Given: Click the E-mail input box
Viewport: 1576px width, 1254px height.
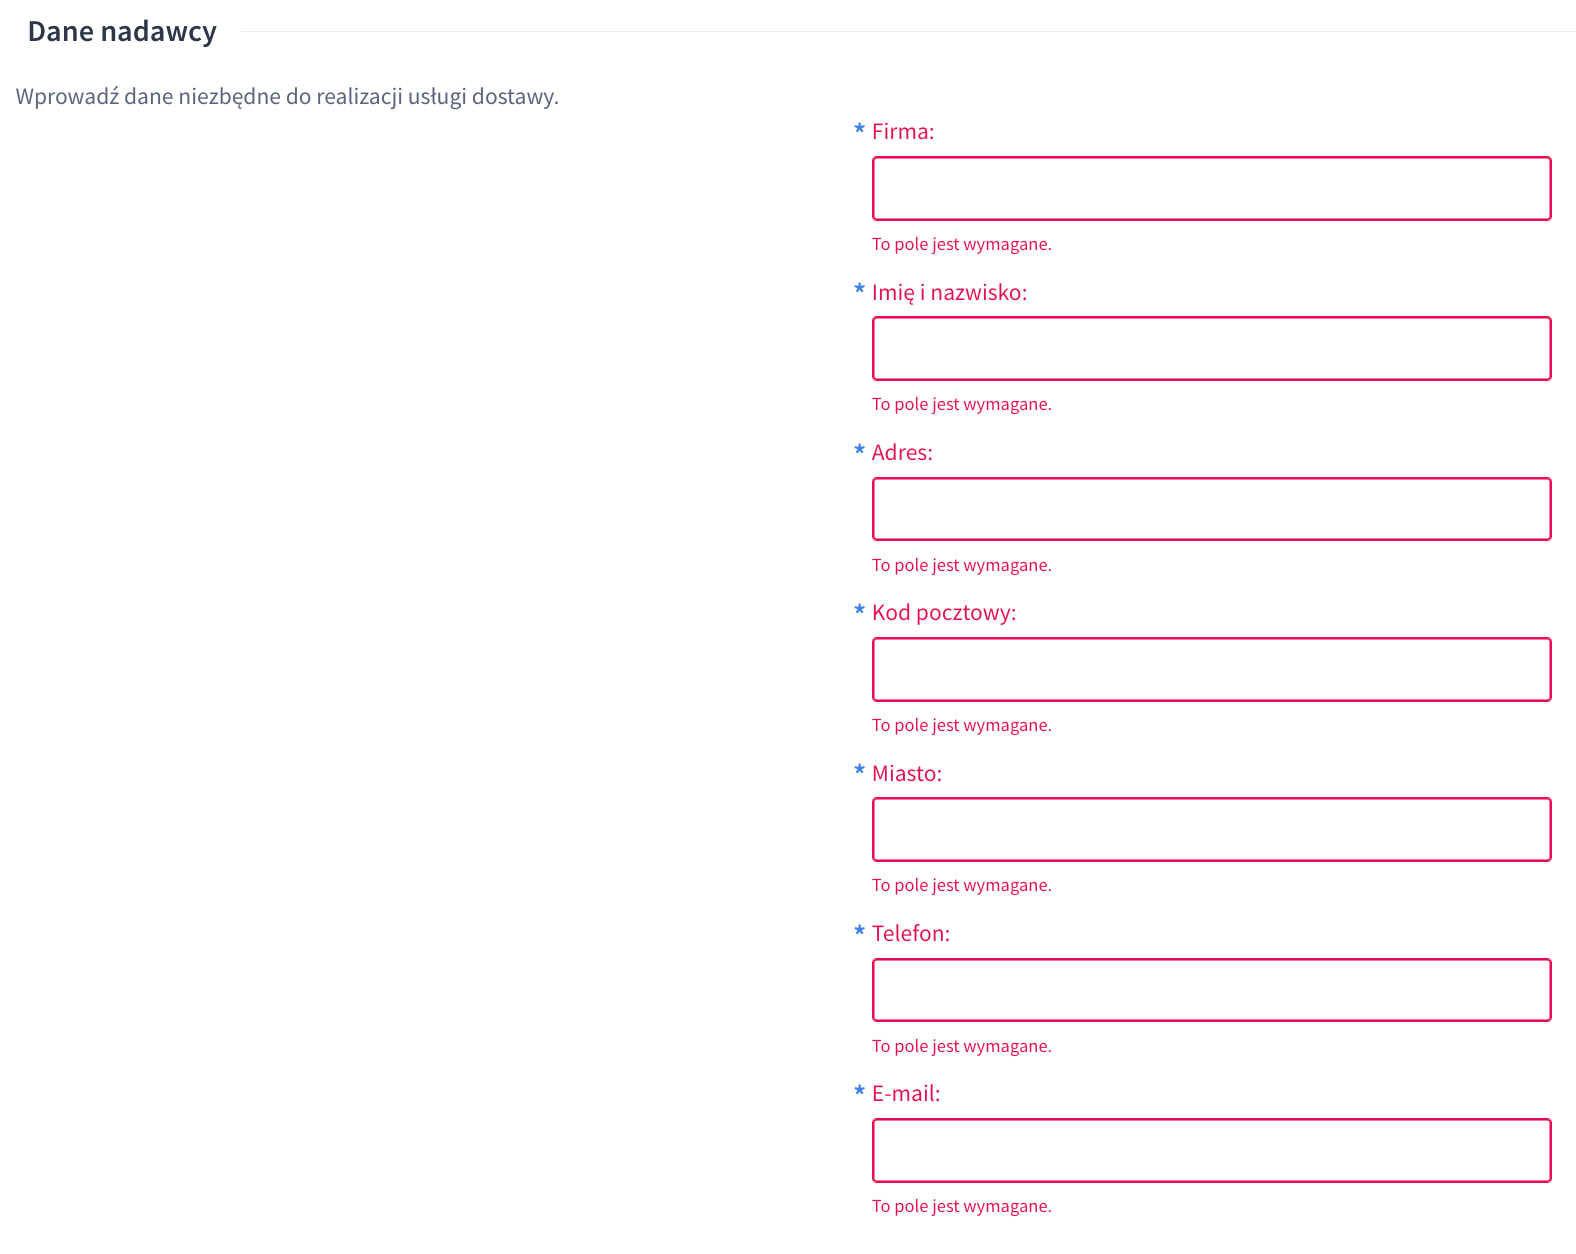Looking at the screenshot, I should click(1211, 1150).
